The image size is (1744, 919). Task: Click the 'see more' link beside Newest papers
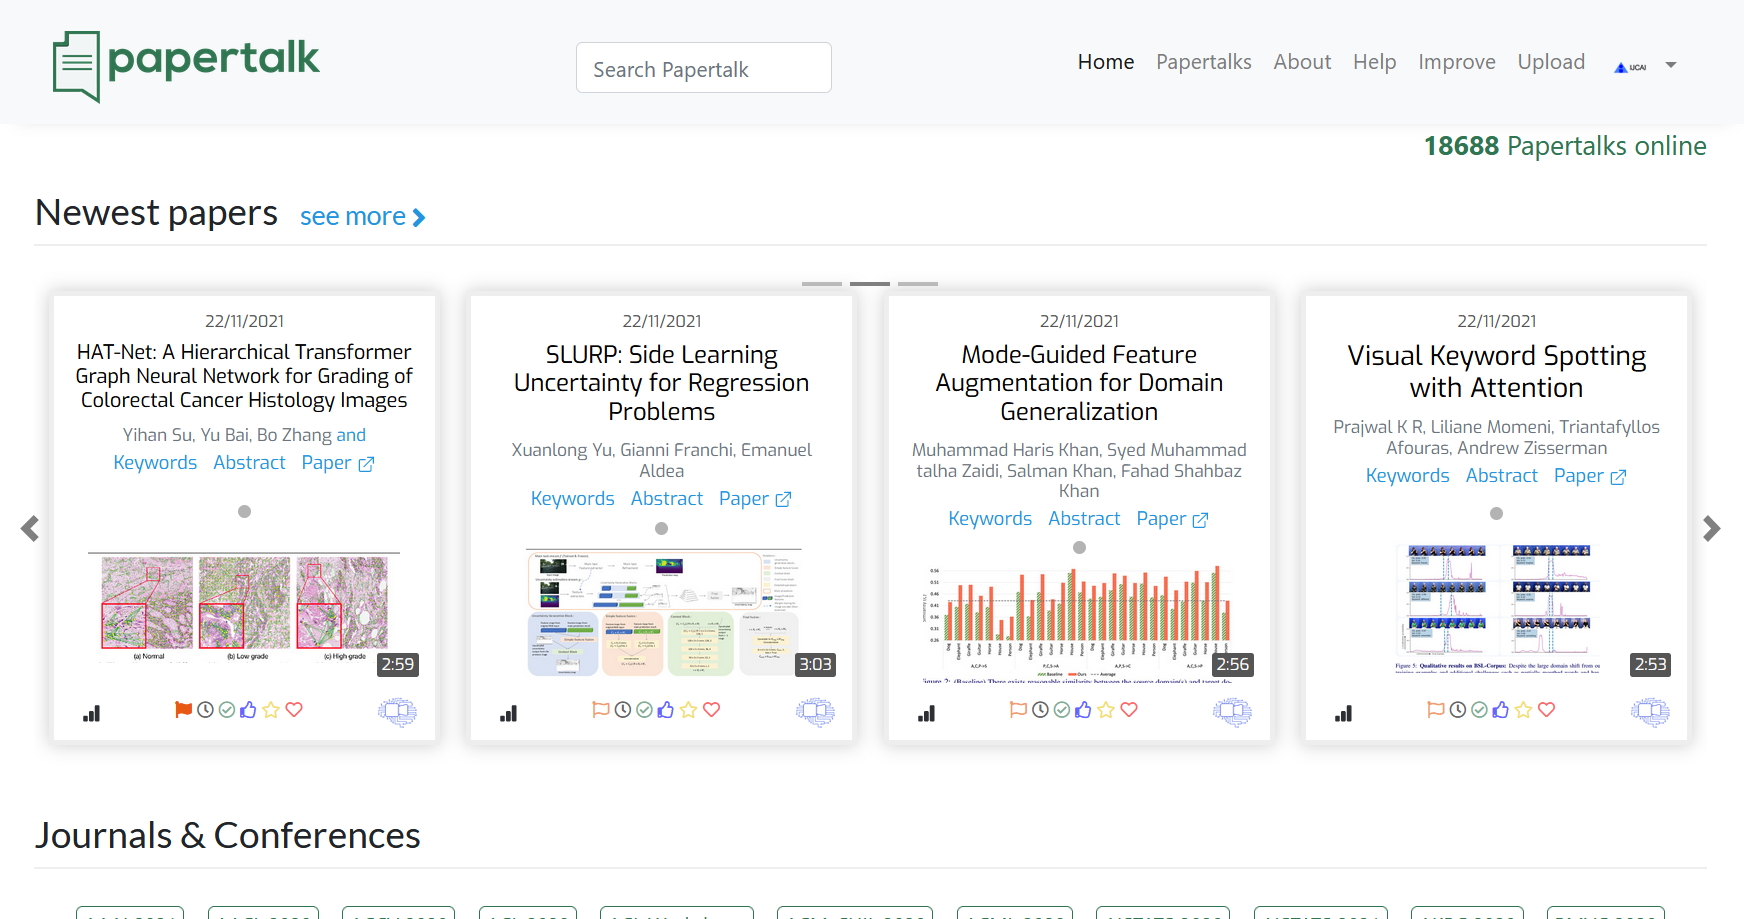[362, 216]
